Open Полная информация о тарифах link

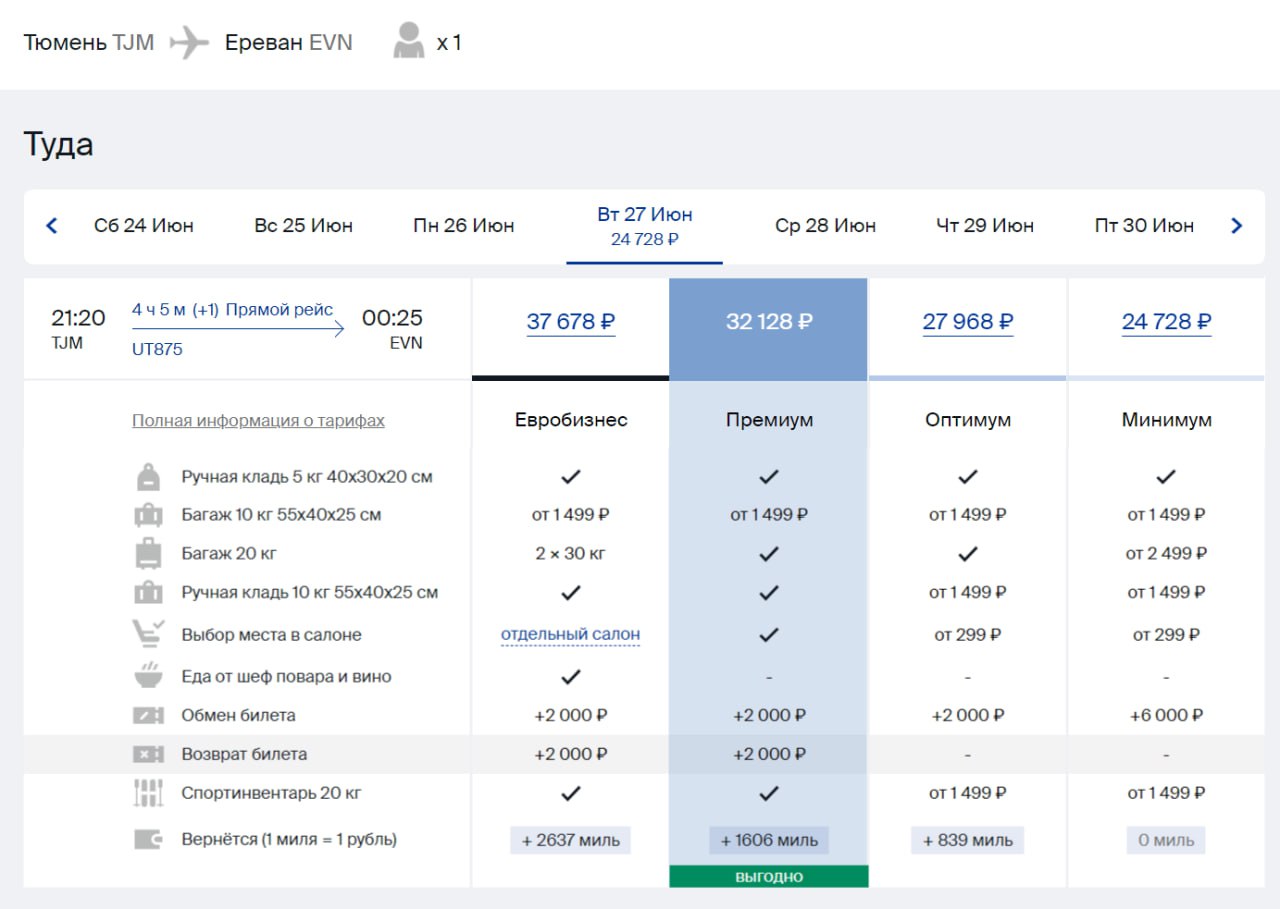258,421
